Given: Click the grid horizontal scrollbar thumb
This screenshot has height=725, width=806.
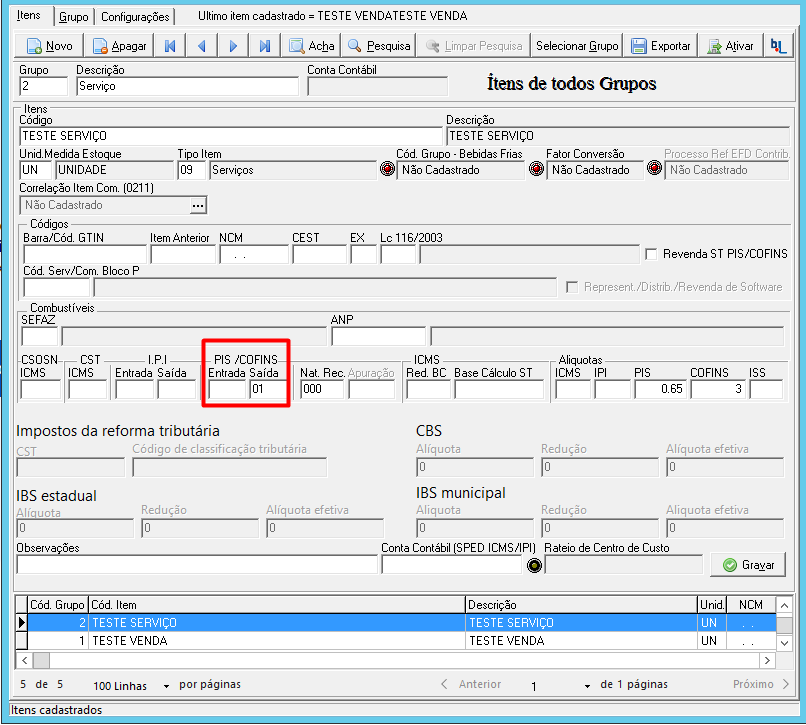Looking at the screenshot, I should coord(42,660).
